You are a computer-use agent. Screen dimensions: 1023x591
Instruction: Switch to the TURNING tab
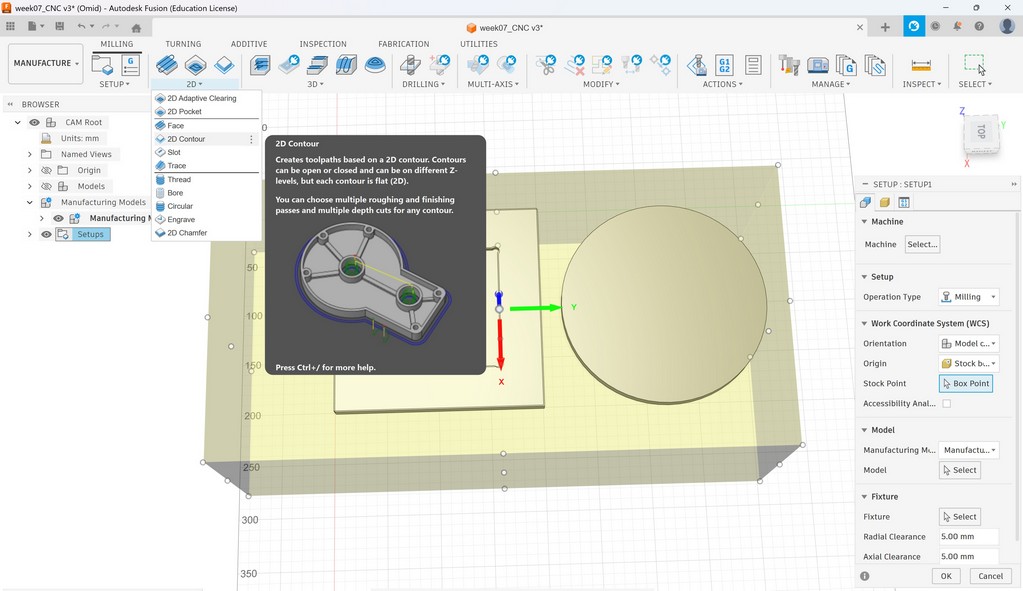(x=183, y=44)
